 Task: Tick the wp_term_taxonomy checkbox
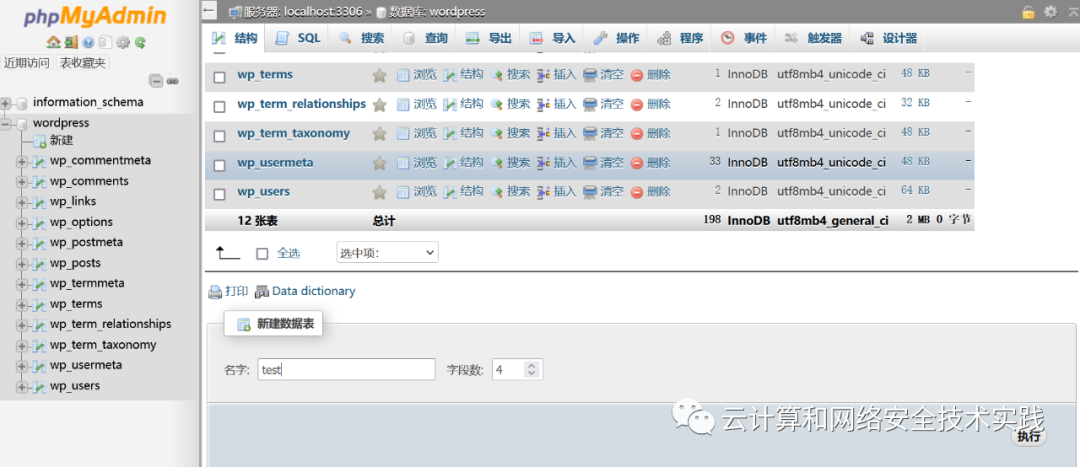pos(220,136)
